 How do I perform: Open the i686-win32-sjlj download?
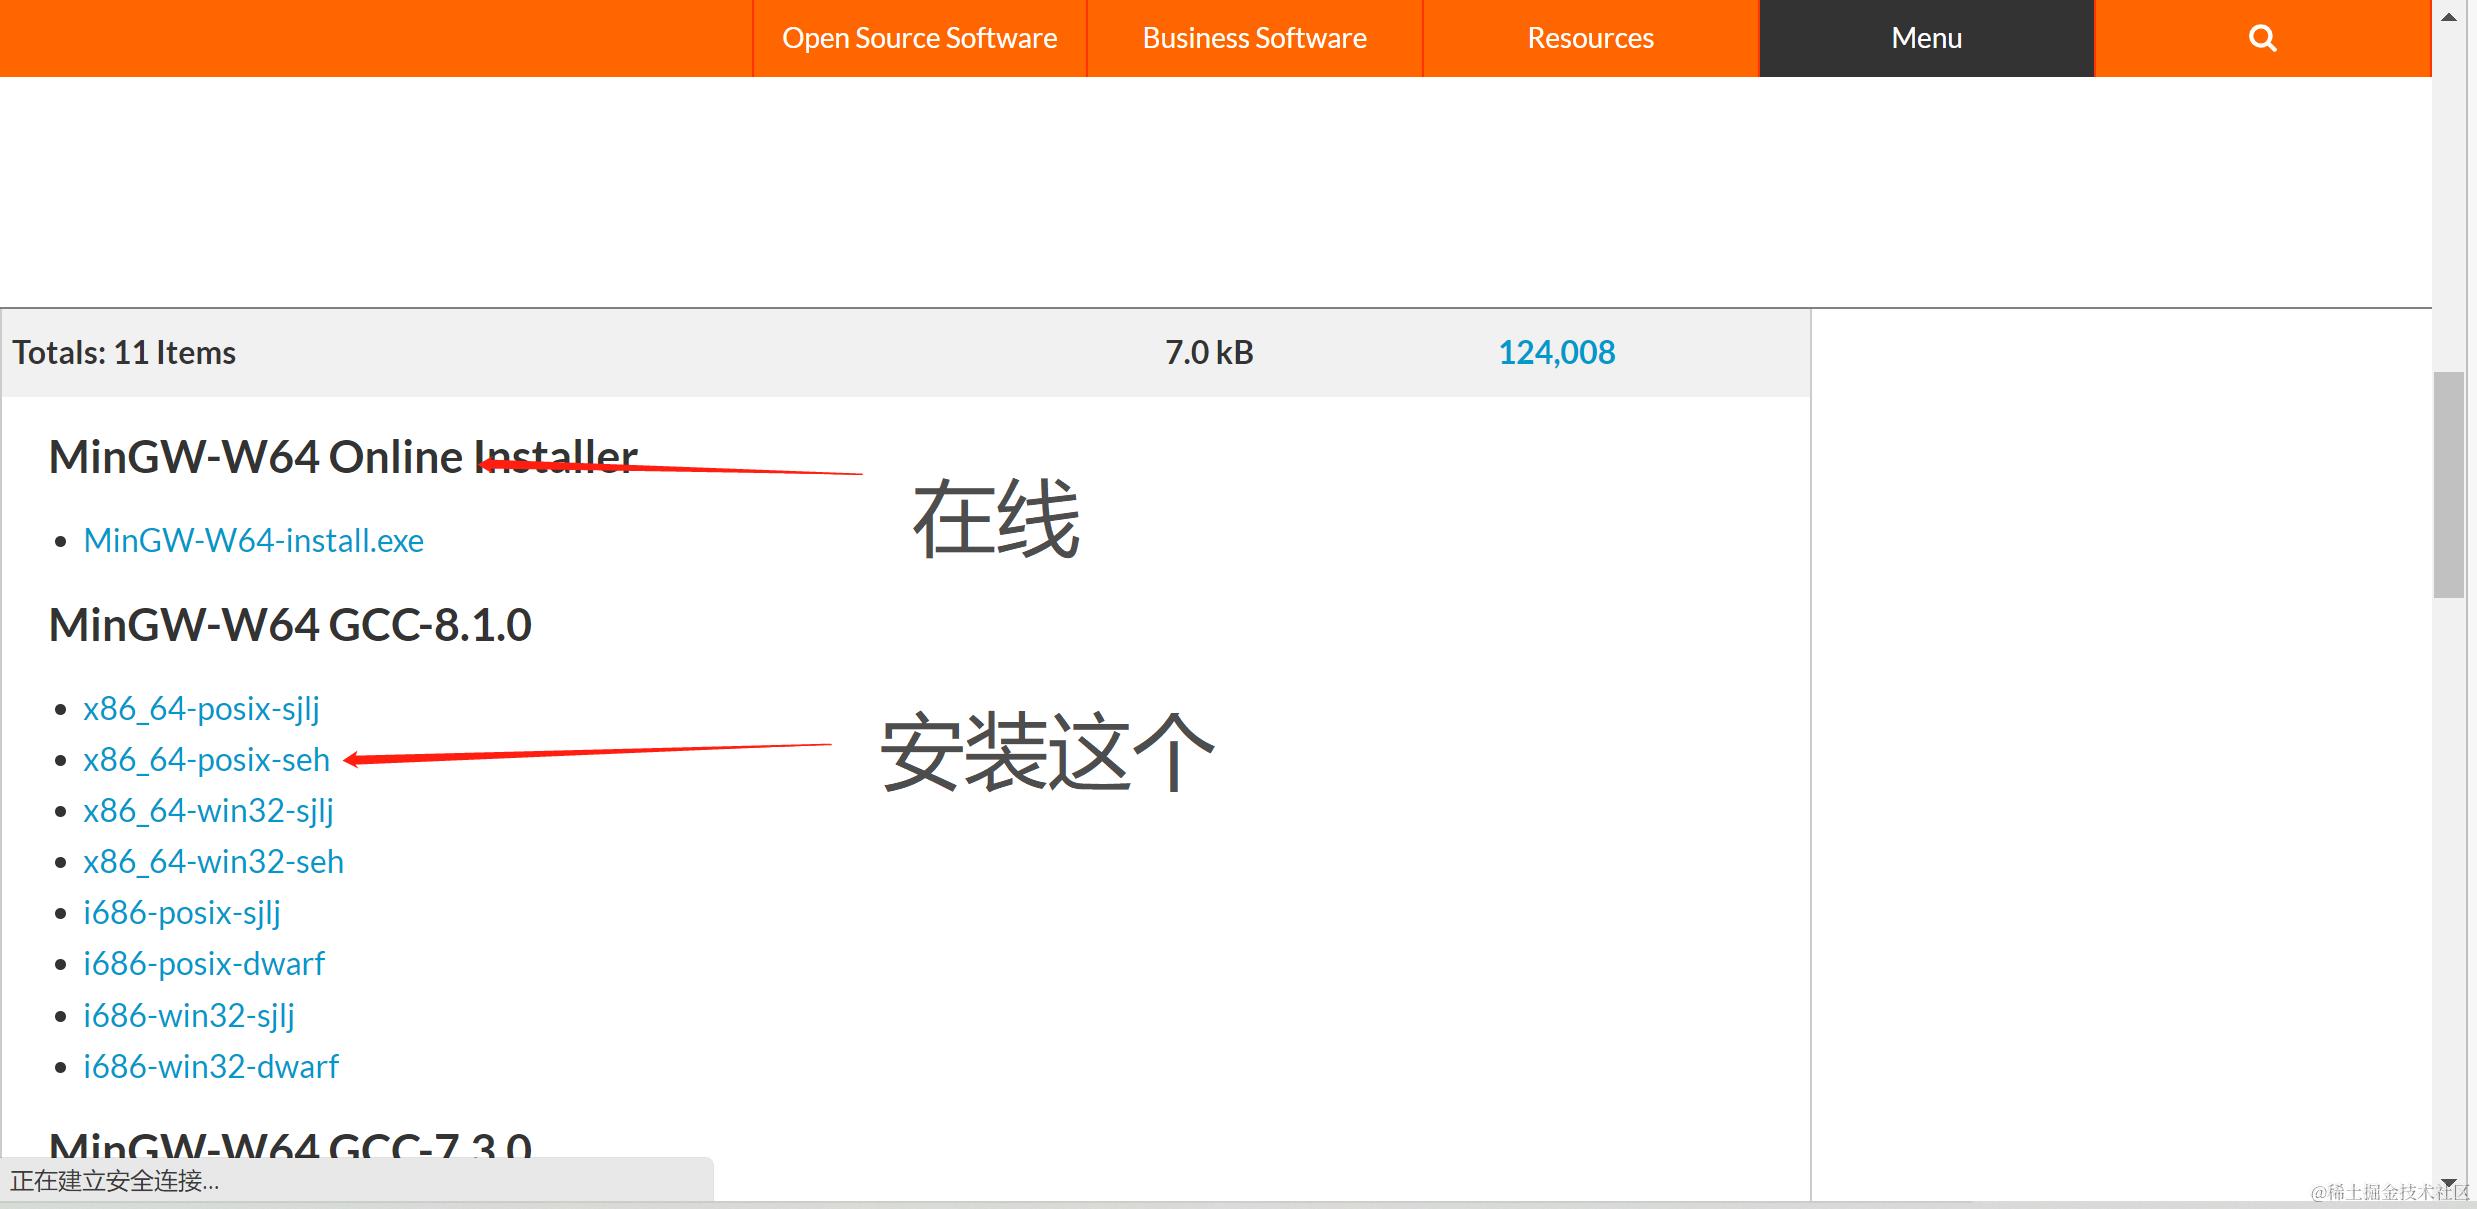188,1015
